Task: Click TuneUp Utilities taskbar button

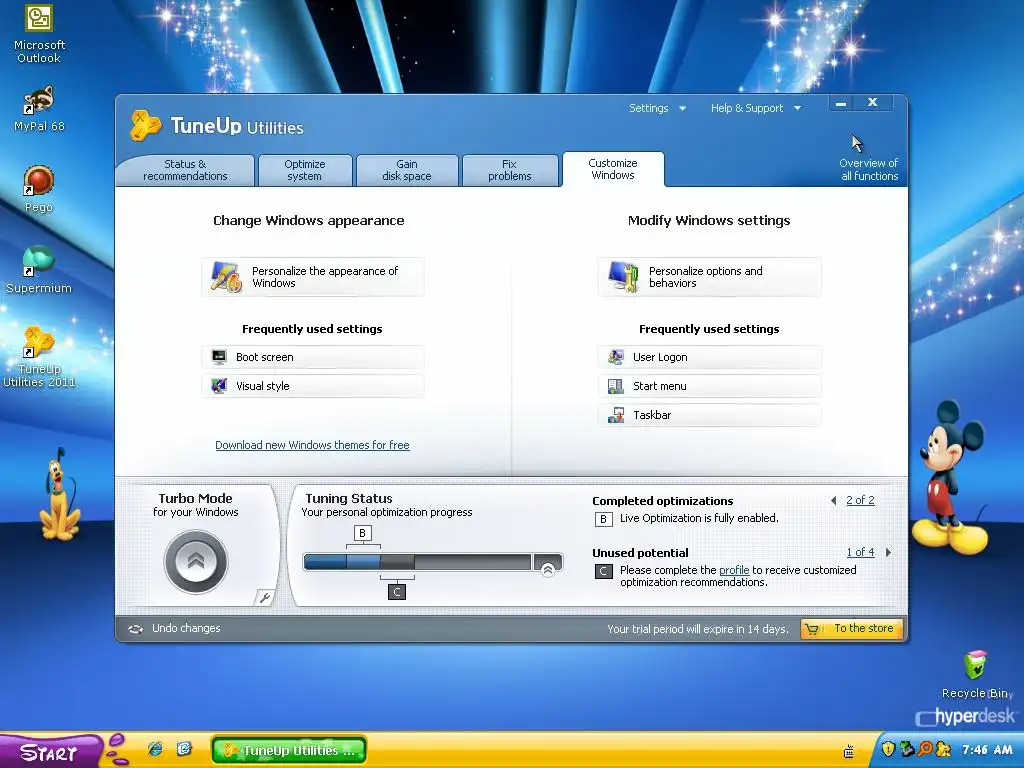Action: [289, 750]
